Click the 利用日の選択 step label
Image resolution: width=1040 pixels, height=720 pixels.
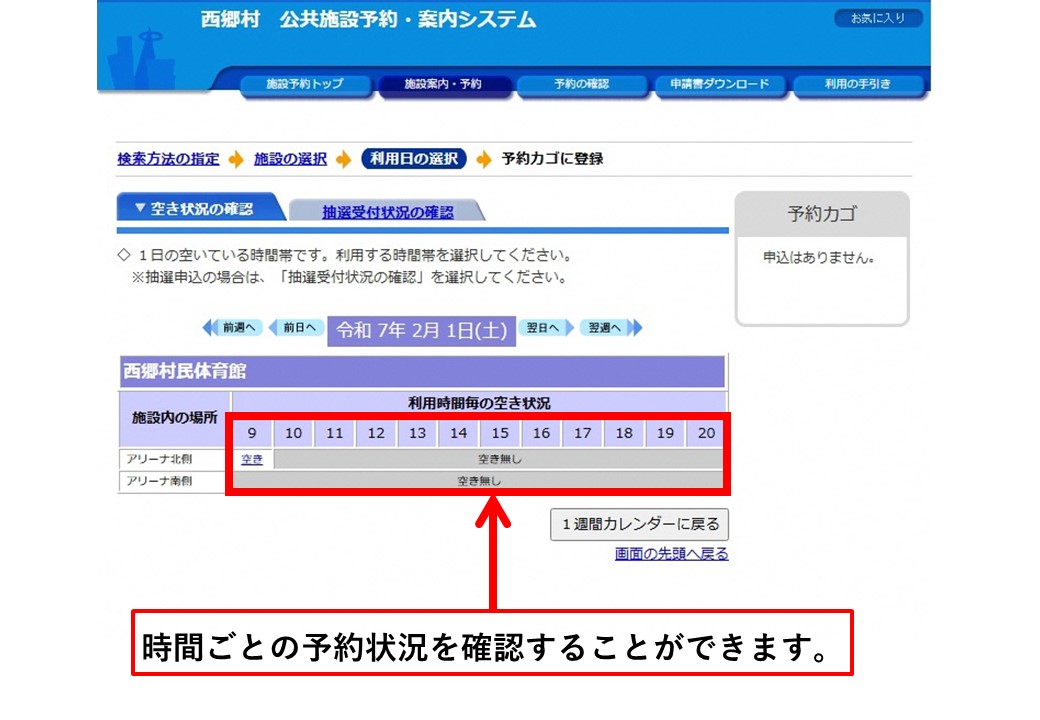click(x=414, y=159)
